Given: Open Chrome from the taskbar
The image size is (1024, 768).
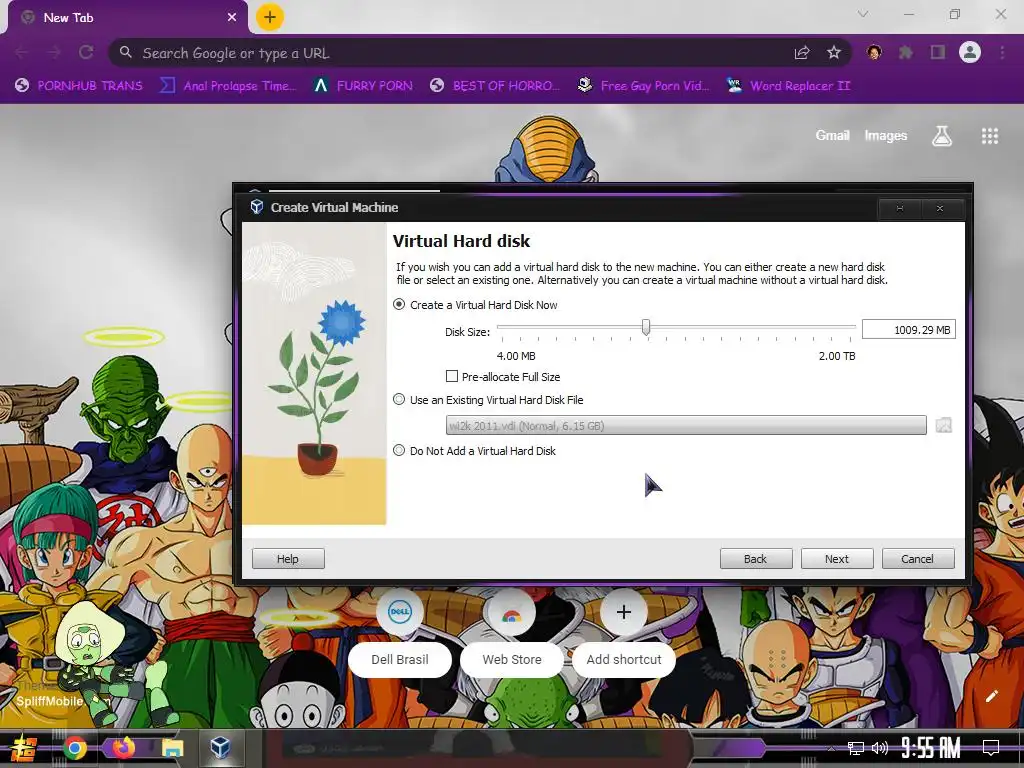Looking at the screenshot, I should click(x=75, y=748).
